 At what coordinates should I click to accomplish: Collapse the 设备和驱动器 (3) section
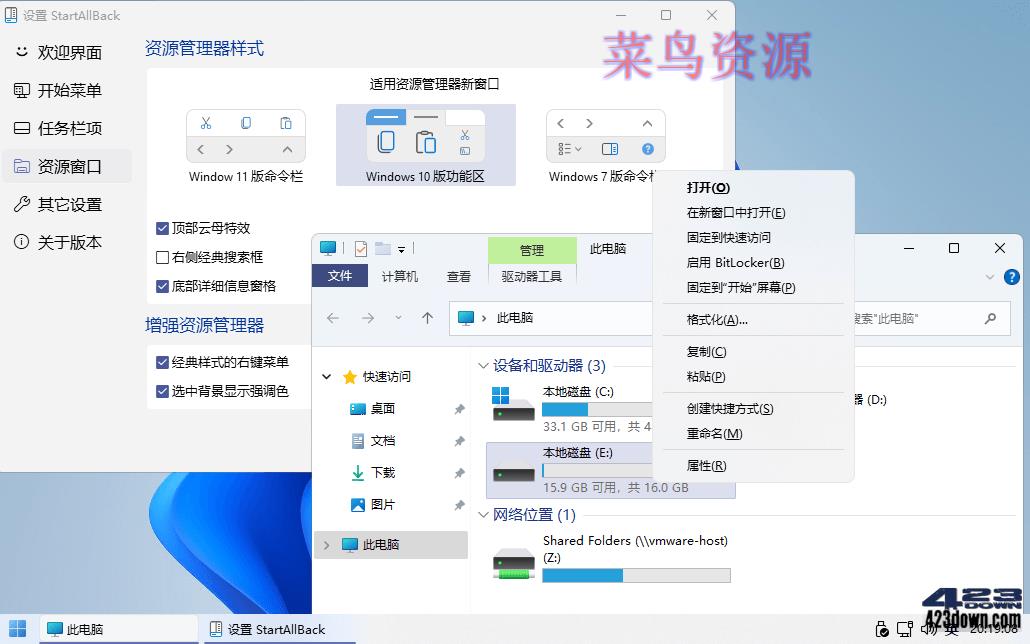[x=483, y=366]
